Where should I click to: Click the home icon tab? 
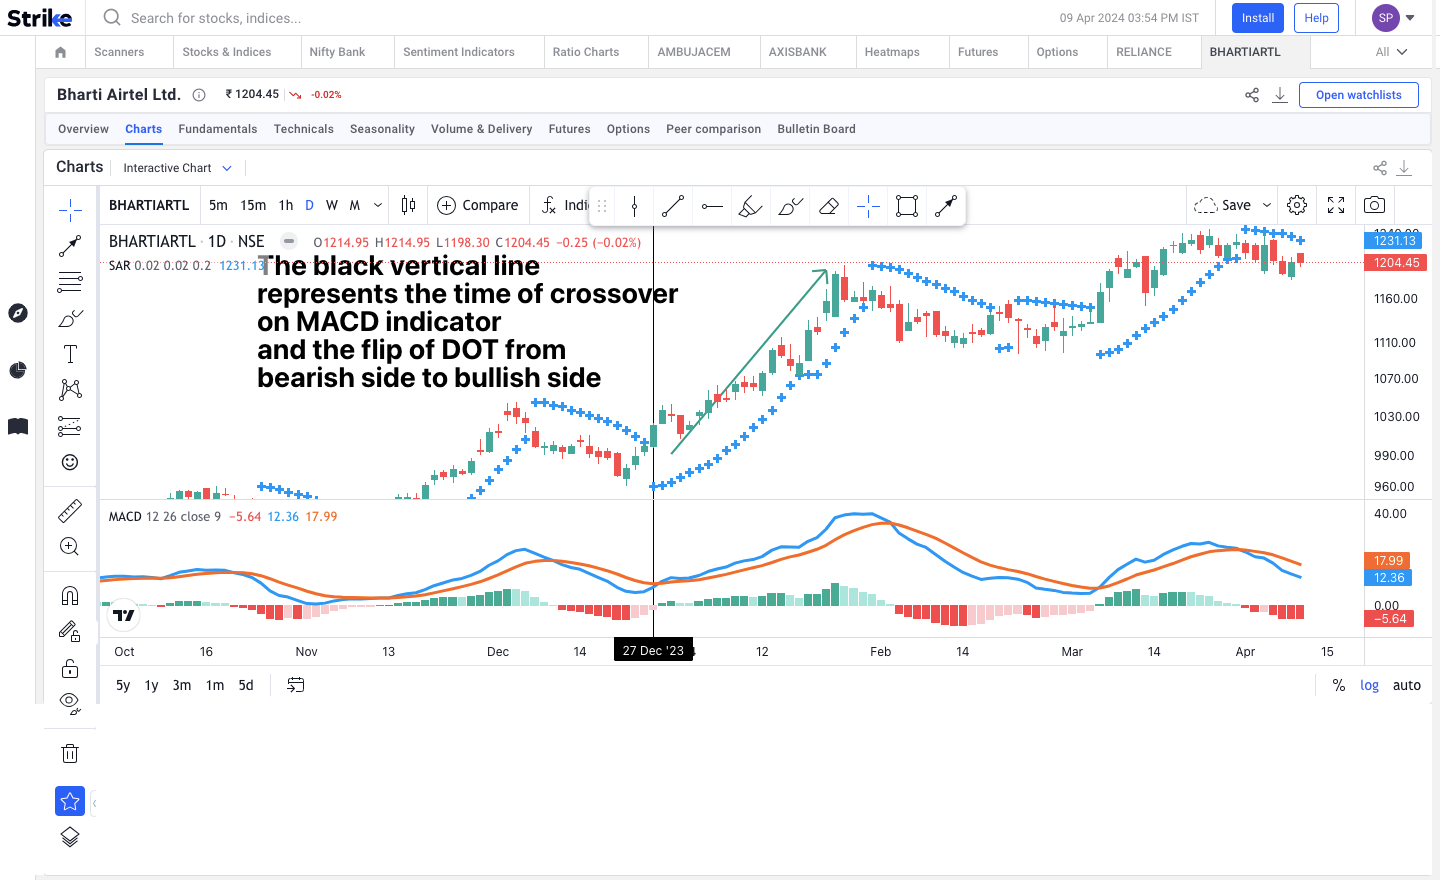pyautogui.click(x=60, y=52)
